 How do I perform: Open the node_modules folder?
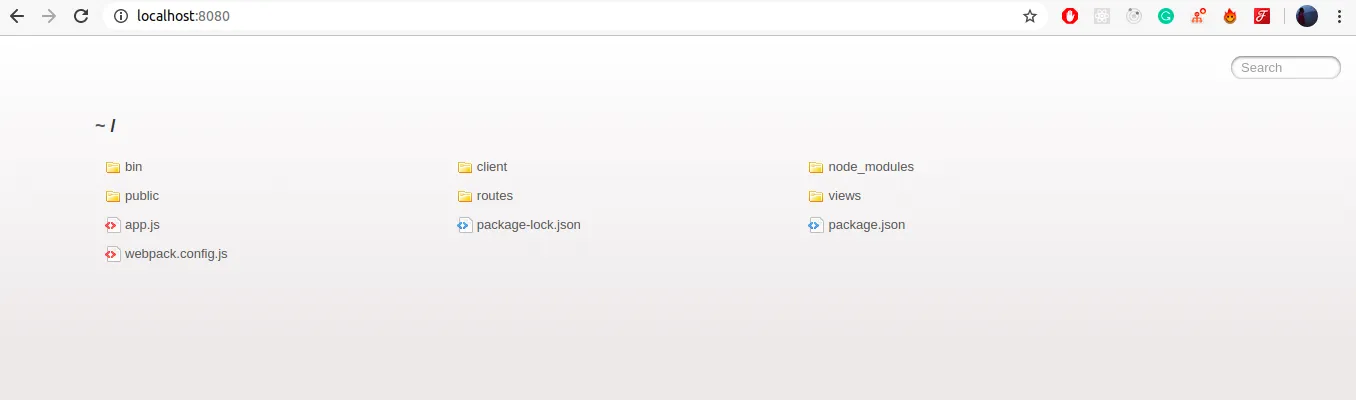click(x=870, y=167)
